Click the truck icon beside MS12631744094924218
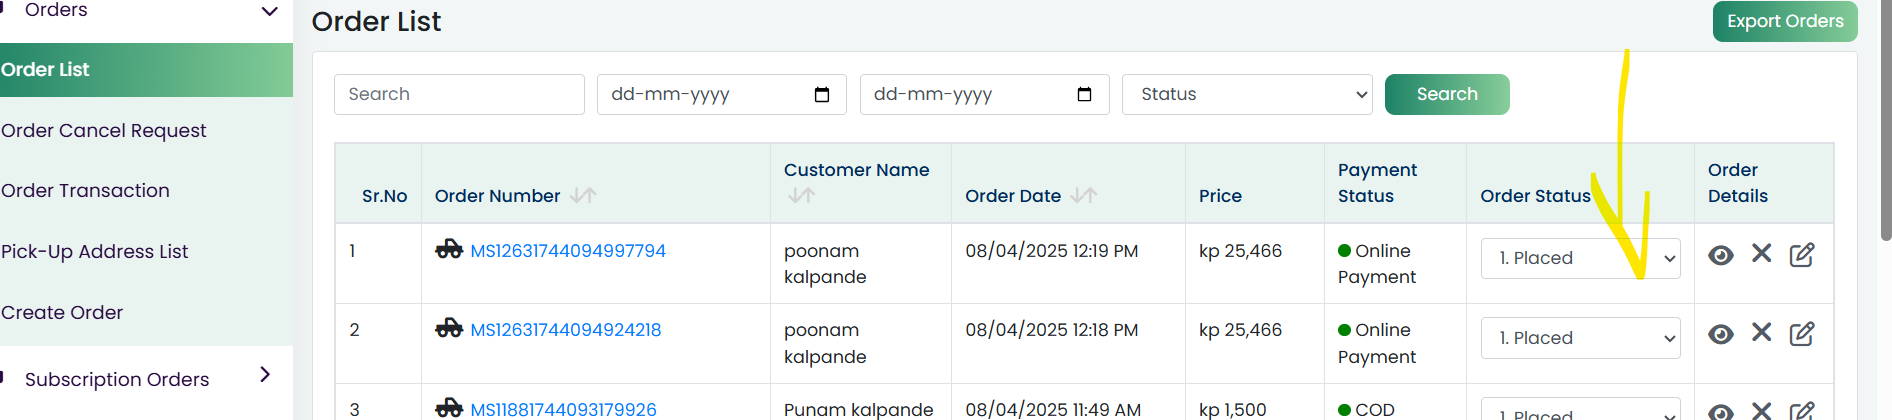Image resolution: width=1892 pixels, height=420 pixels. [449, 328]
